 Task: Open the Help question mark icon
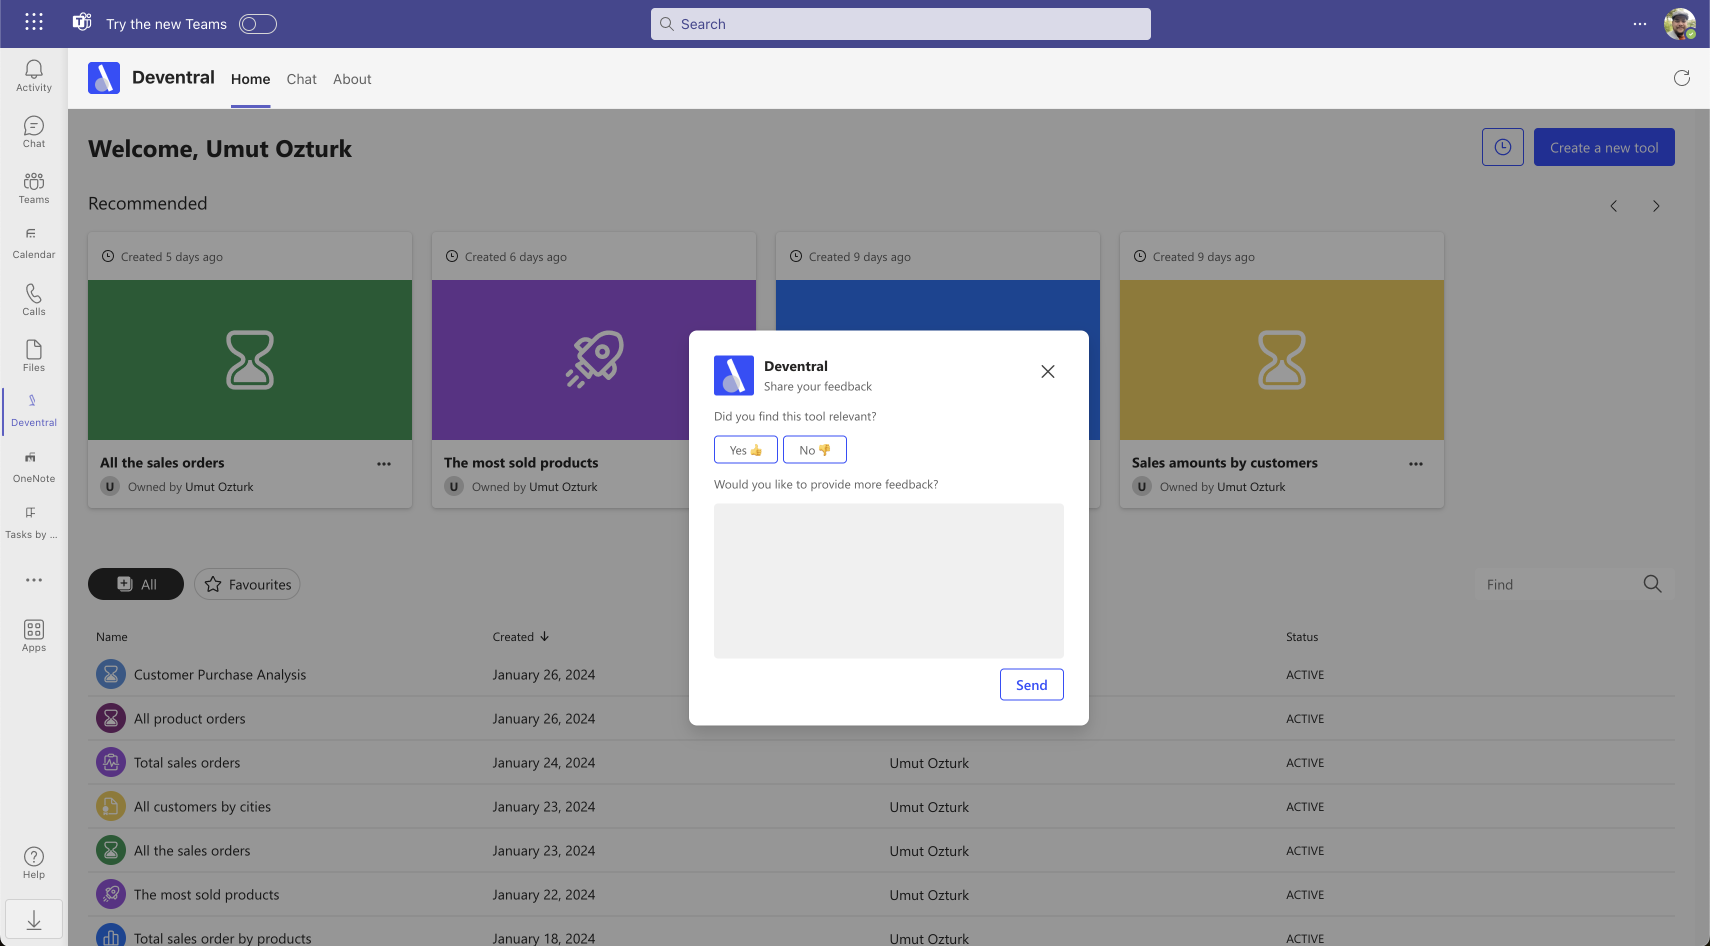tap(34, 862)
